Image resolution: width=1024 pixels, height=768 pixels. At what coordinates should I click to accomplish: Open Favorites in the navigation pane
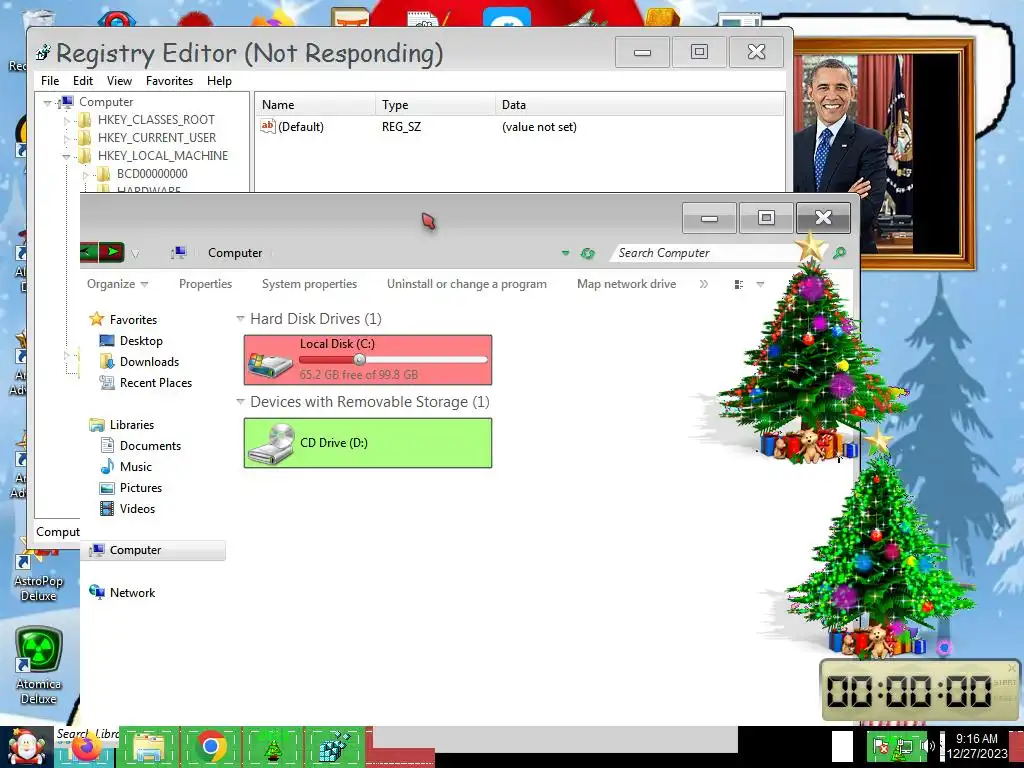click(133, 319)
